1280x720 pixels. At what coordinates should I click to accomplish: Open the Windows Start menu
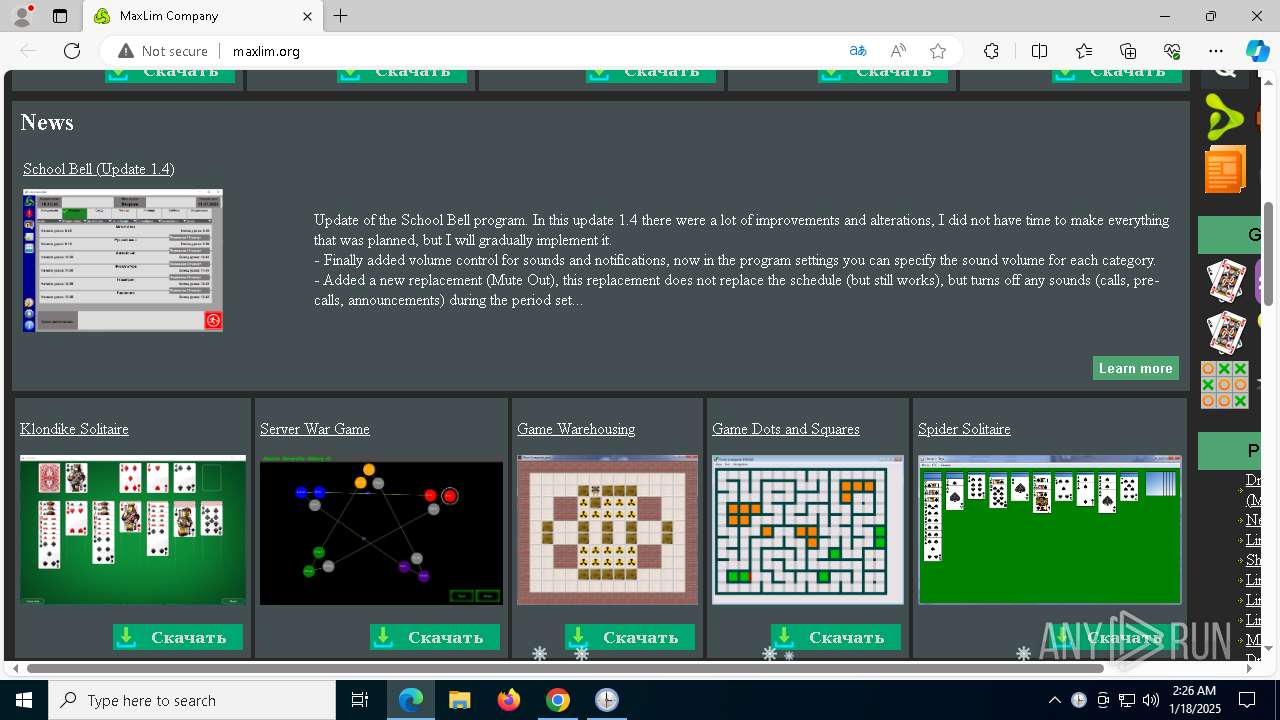pyautogui.click(x=24, y=700)
